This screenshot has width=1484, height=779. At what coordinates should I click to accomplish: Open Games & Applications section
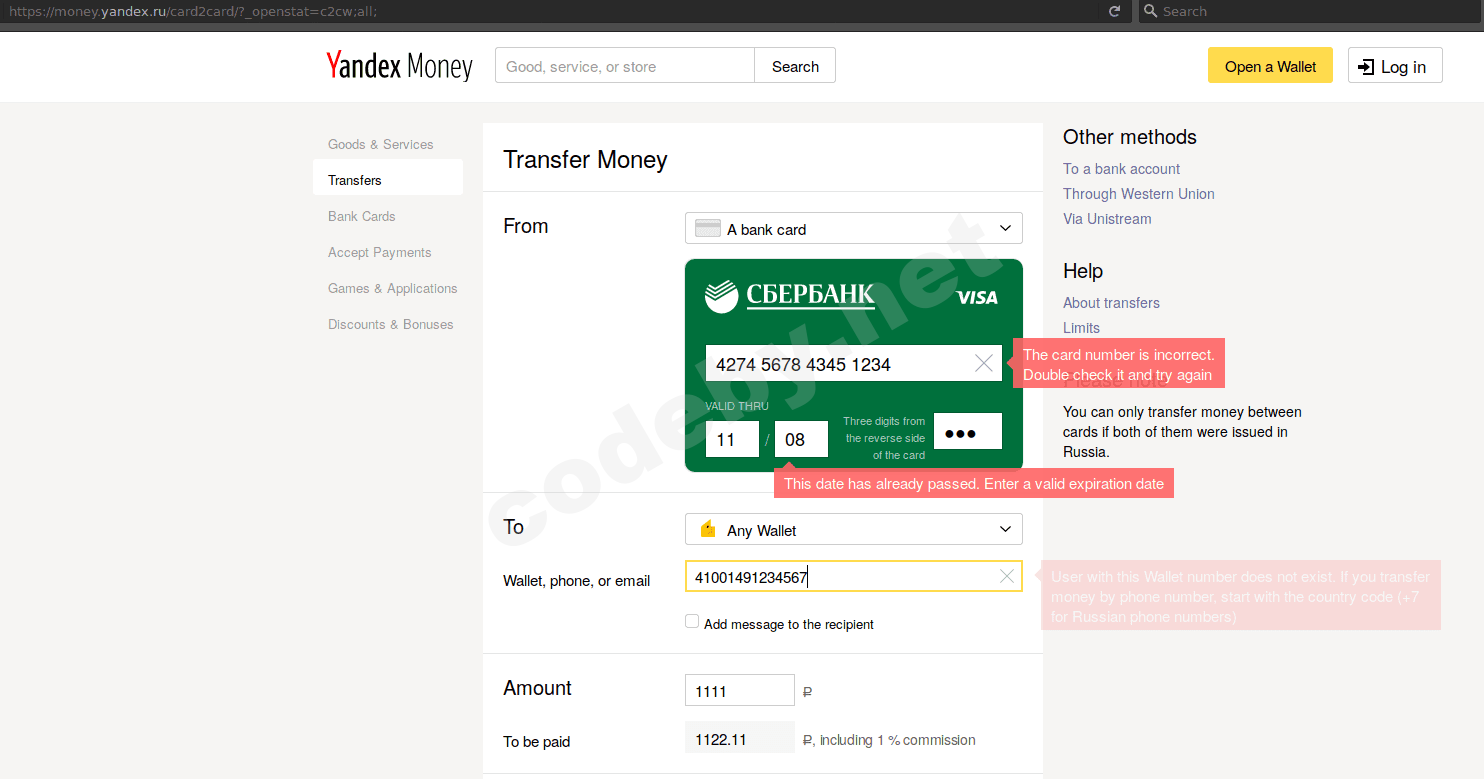(393, 288)
